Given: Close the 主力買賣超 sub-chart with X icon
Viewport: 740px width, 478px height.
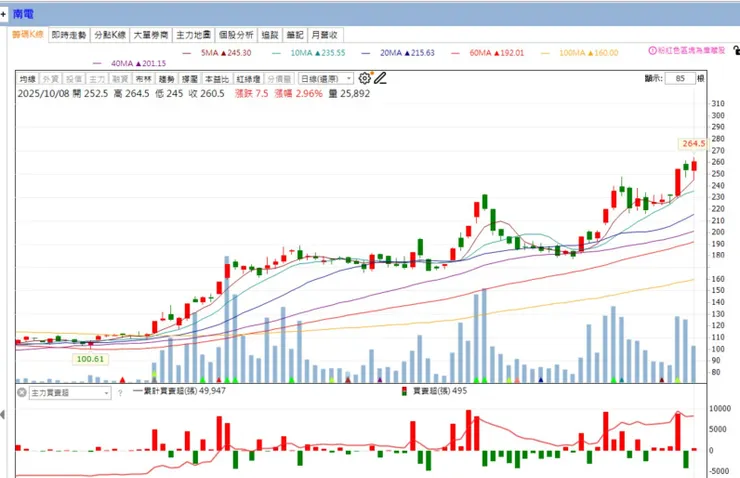Looking at the screenshot, I should [21, 393].
